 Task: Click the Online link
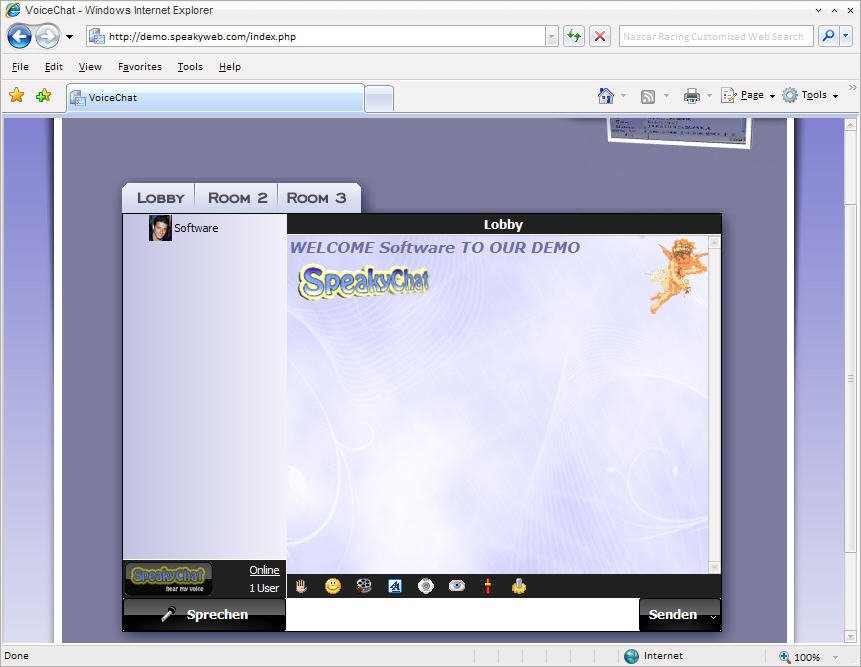[x=264, y=570]
